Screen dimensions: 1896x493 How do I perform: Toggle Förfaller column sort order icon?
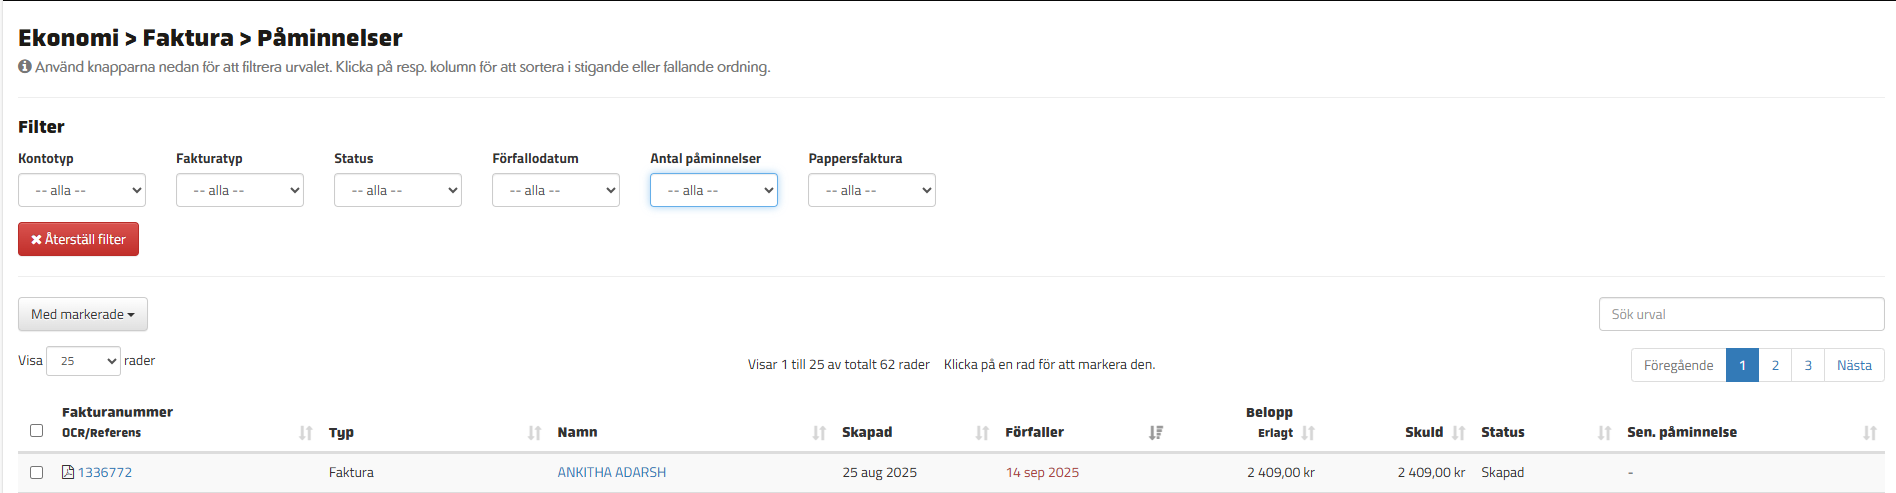[1155, 433]
